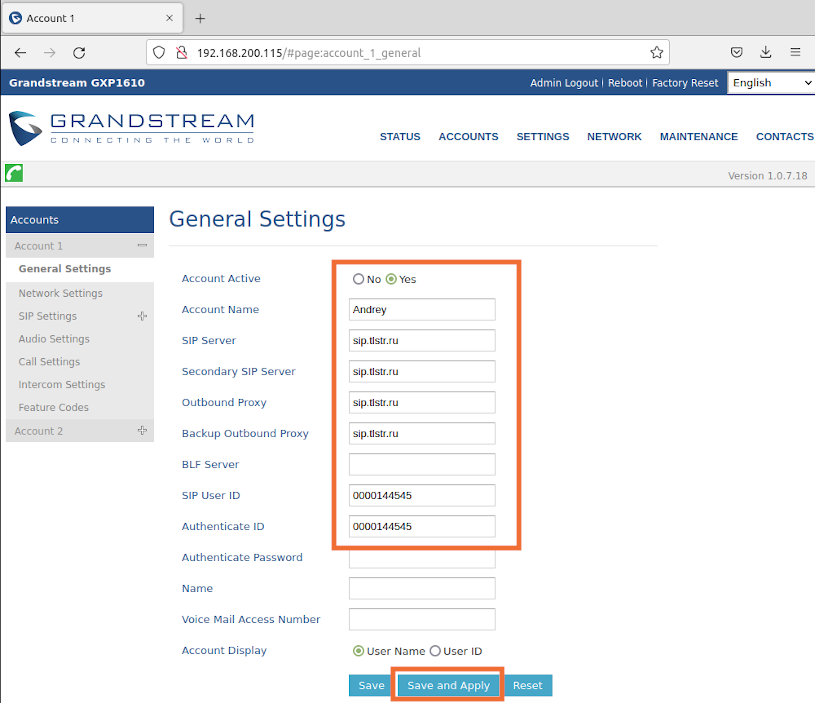Bookmark this page with the star icon
Screen dimensions: 815x703
click(x=656, y=52)
